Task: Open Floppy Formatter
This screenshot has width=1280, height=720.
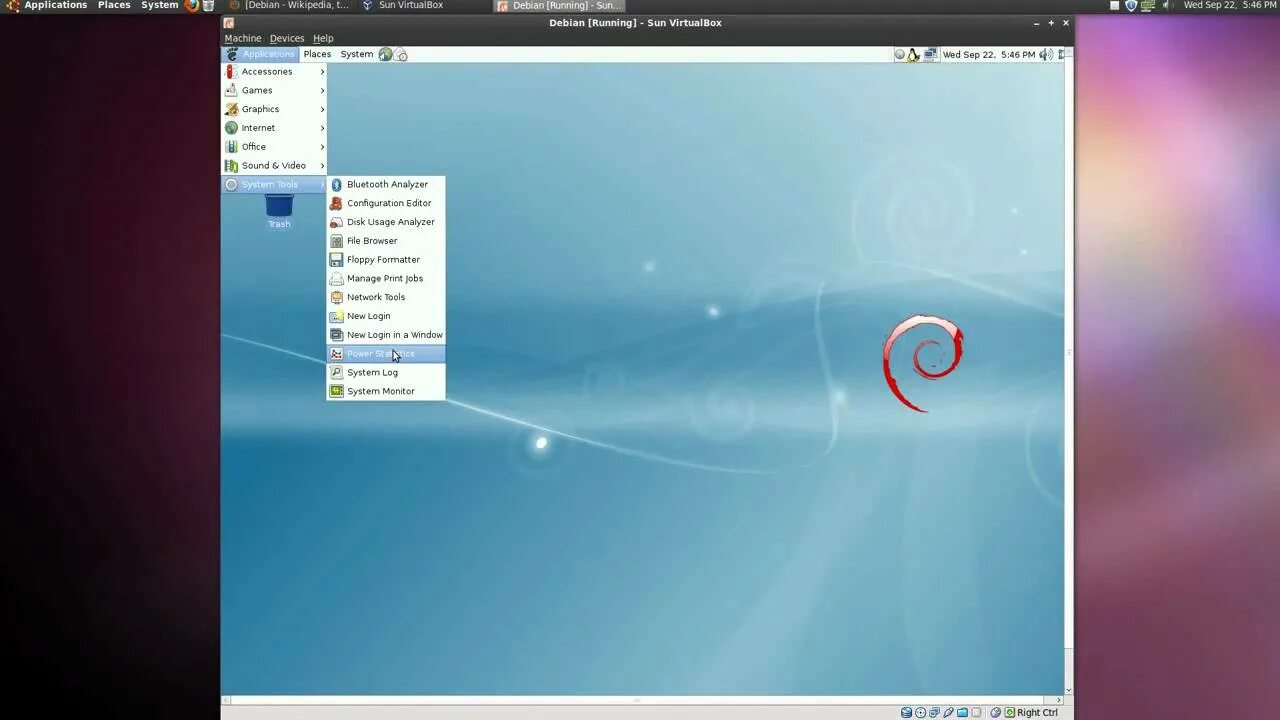Action: pos(386,260)
